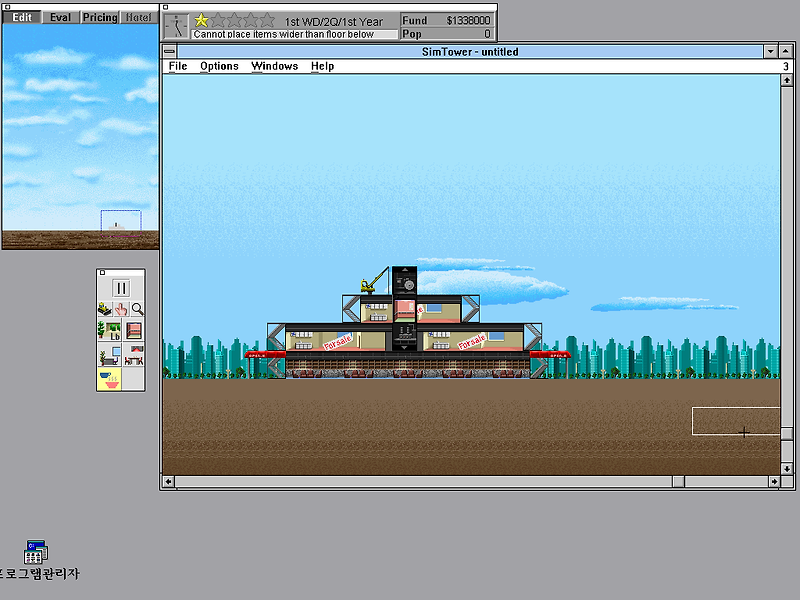Screen dimensions: 800x600
Task: Choose the elevator build tool
Action: click(134, 331)
